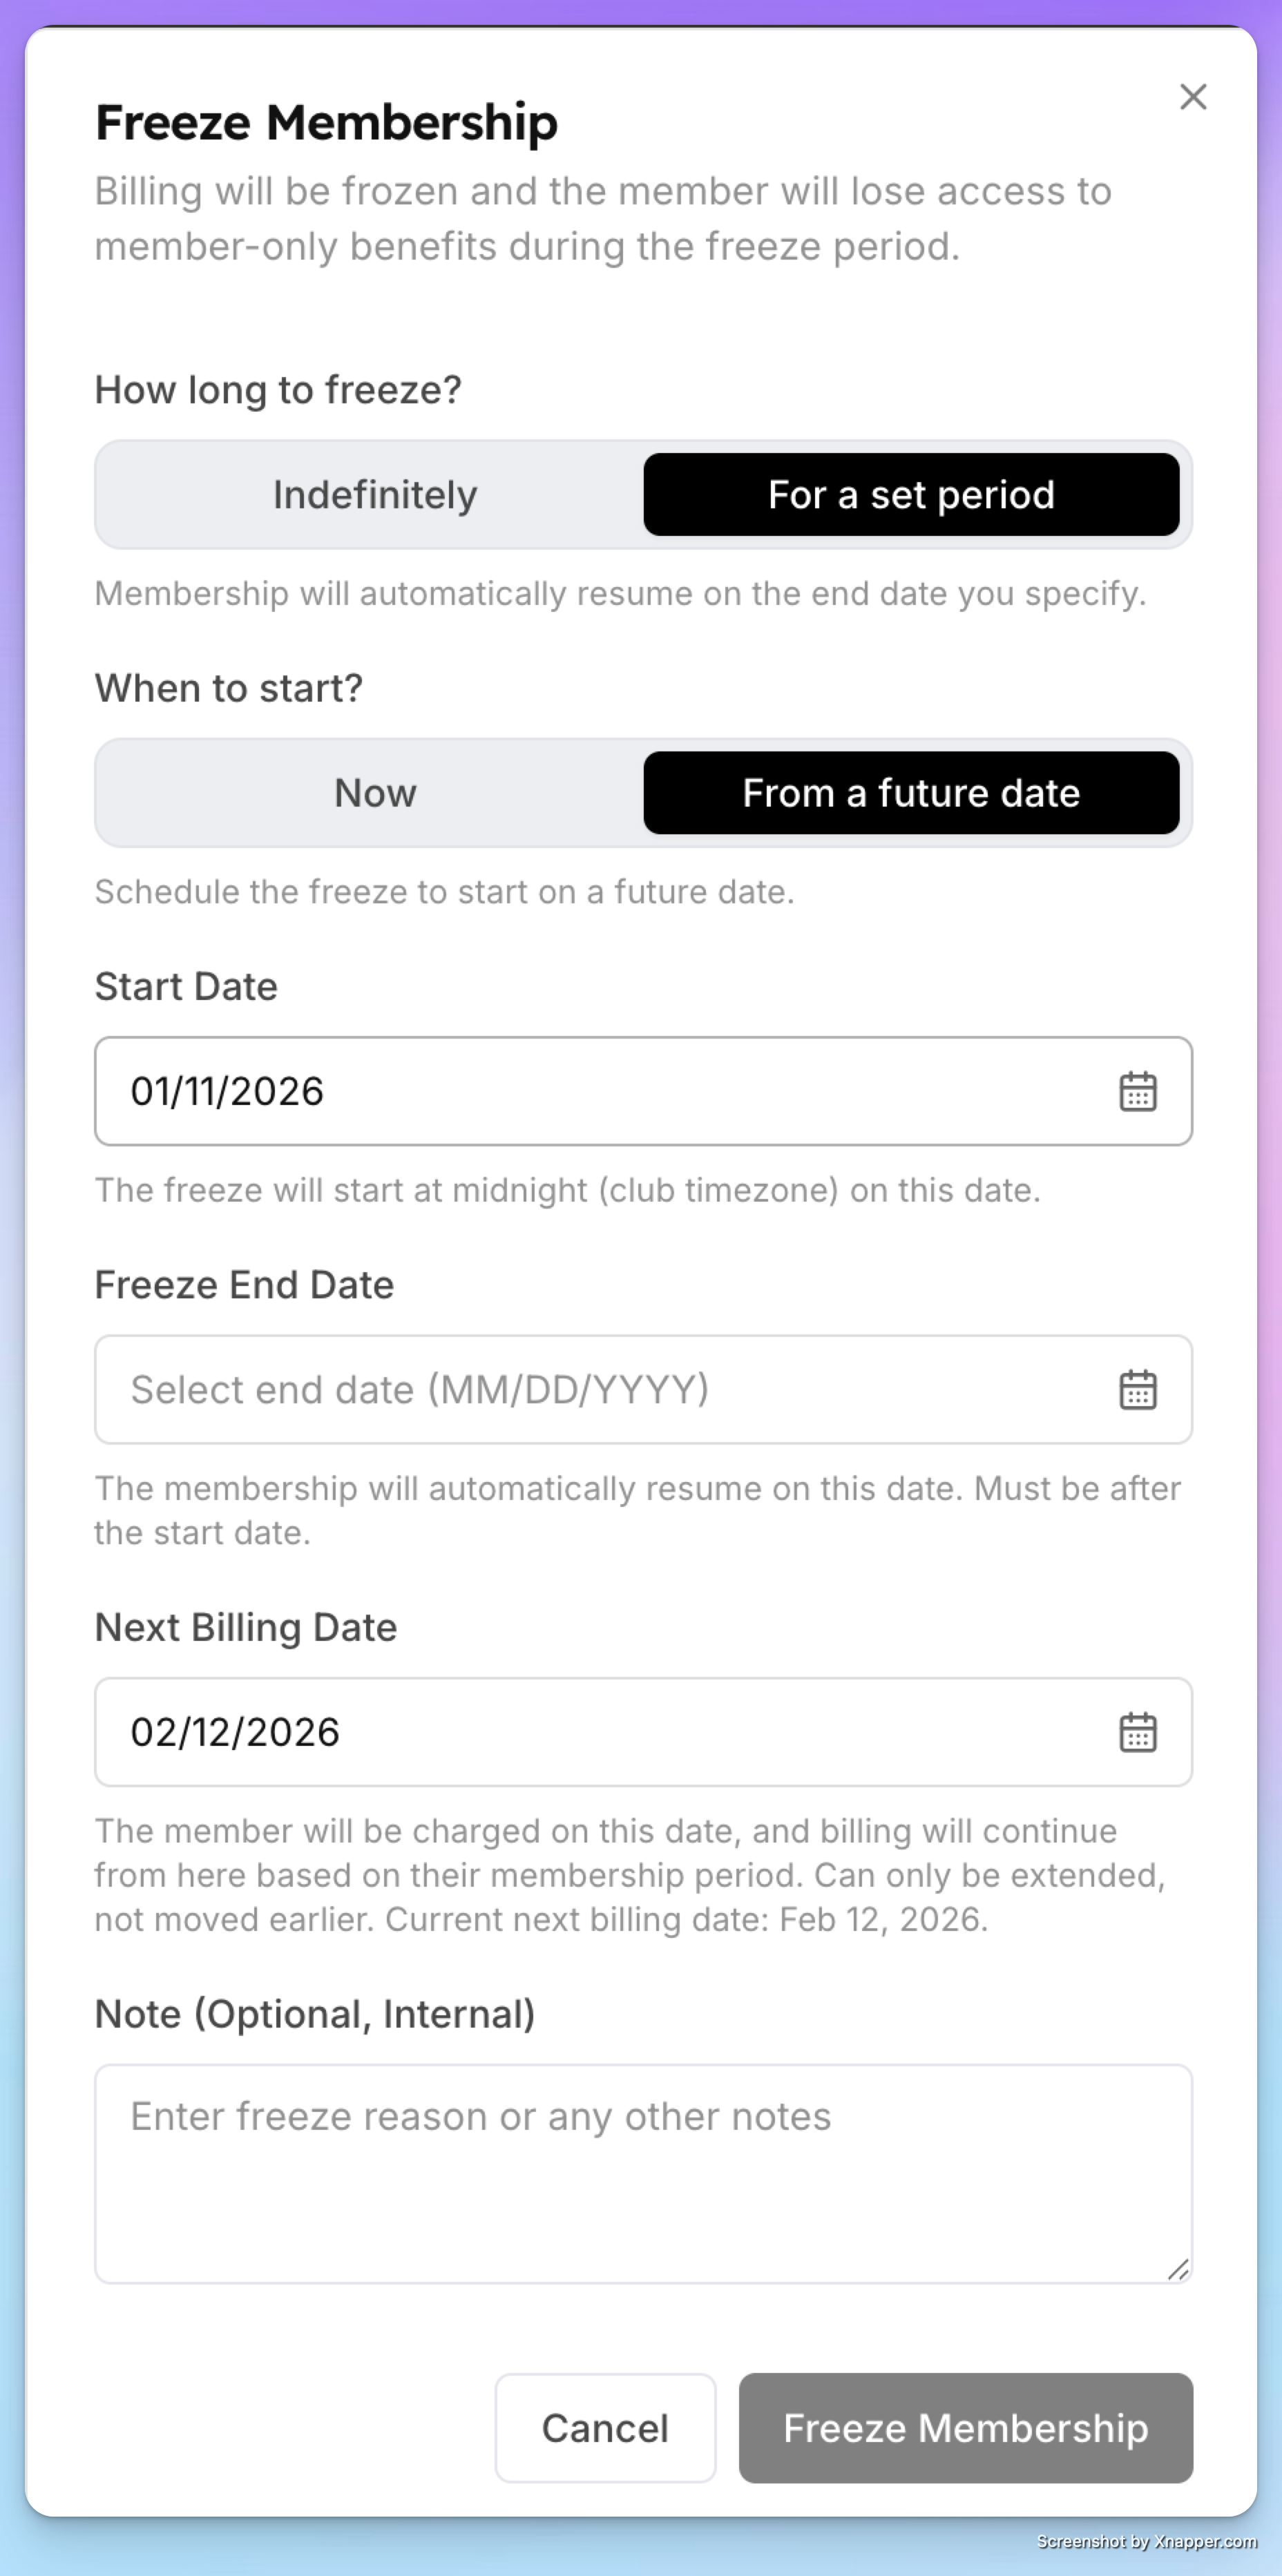Focus the Next Billing Date field 02/12/2026
Viewport: 1282px width, 2576px height.
[643, 1732]
